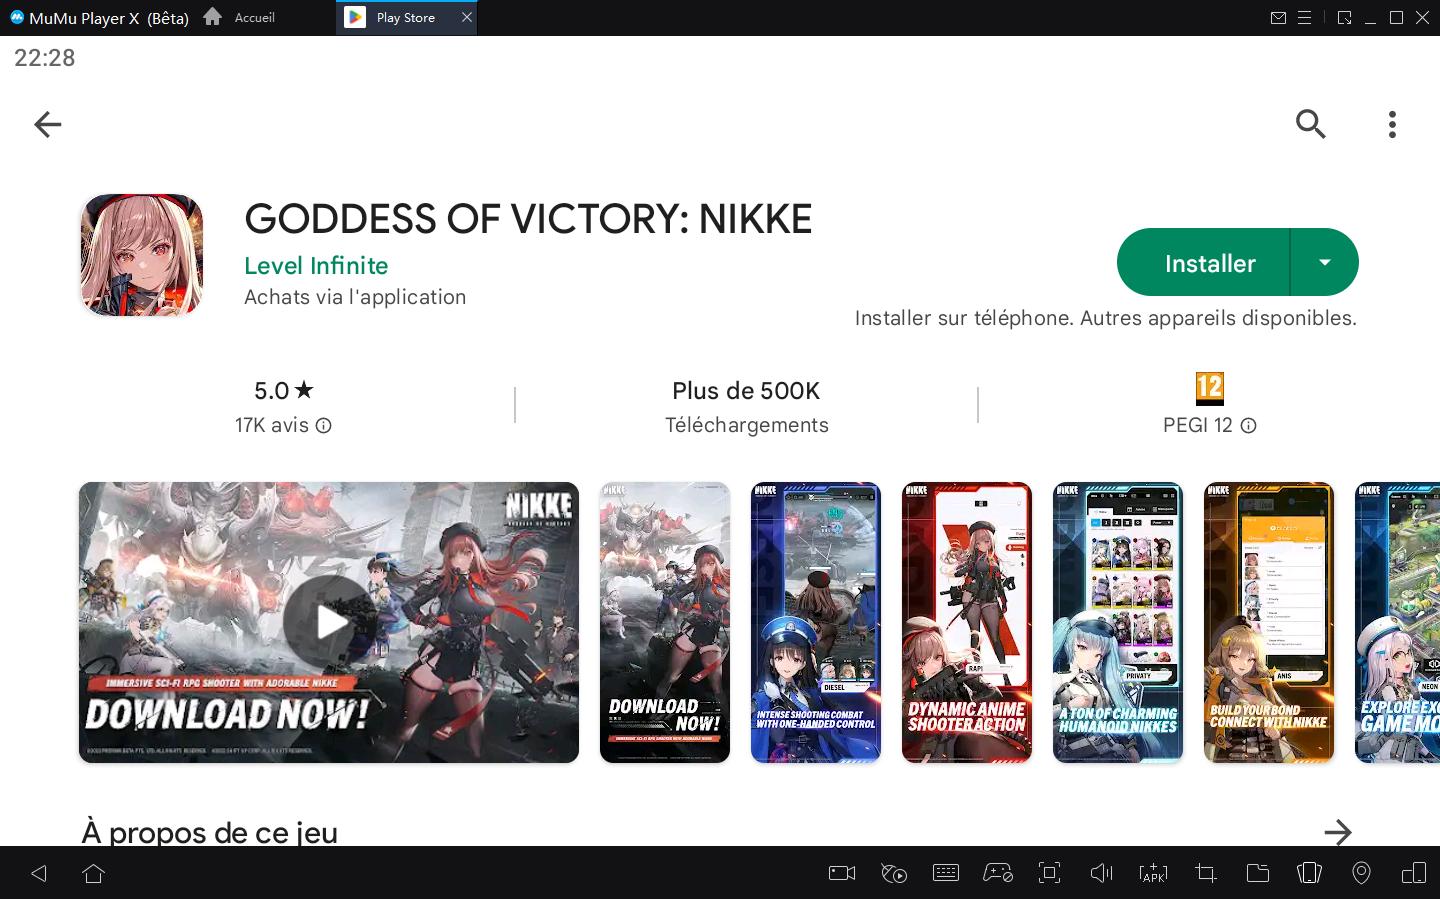Click the Installer button
This screenshot has height=899, width=1440.
[x=1210, y=262]
